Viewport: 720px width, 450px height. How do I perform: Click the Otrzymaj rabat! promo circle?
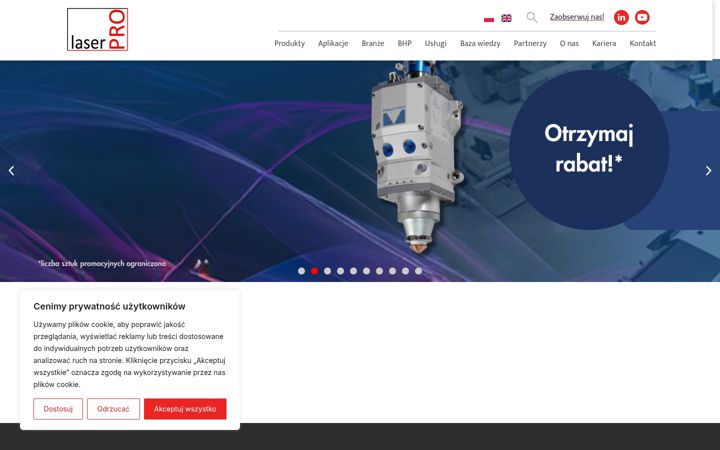pyautogui.click(x=589, y=149)
